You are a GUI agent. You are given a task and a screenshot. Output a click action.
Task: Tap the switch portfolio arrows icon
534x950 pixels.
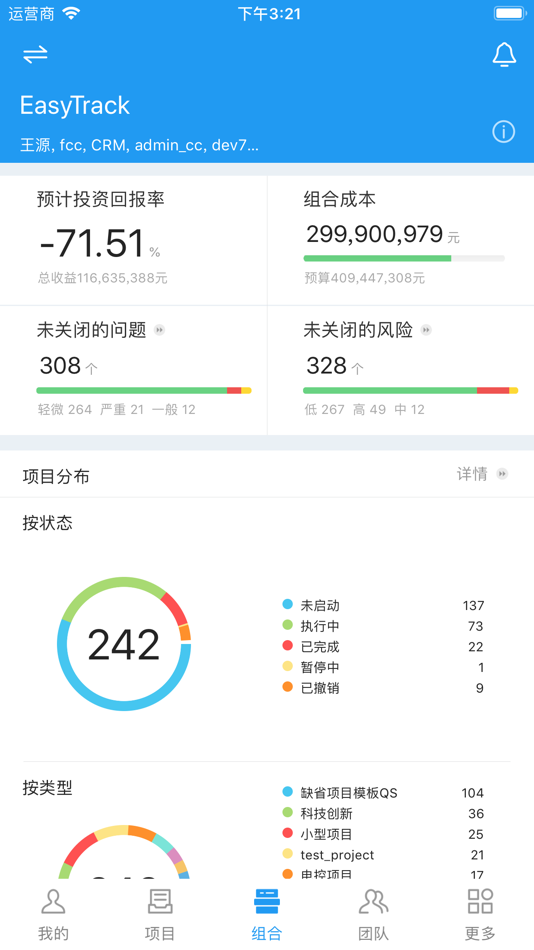(x=35, y=55)
